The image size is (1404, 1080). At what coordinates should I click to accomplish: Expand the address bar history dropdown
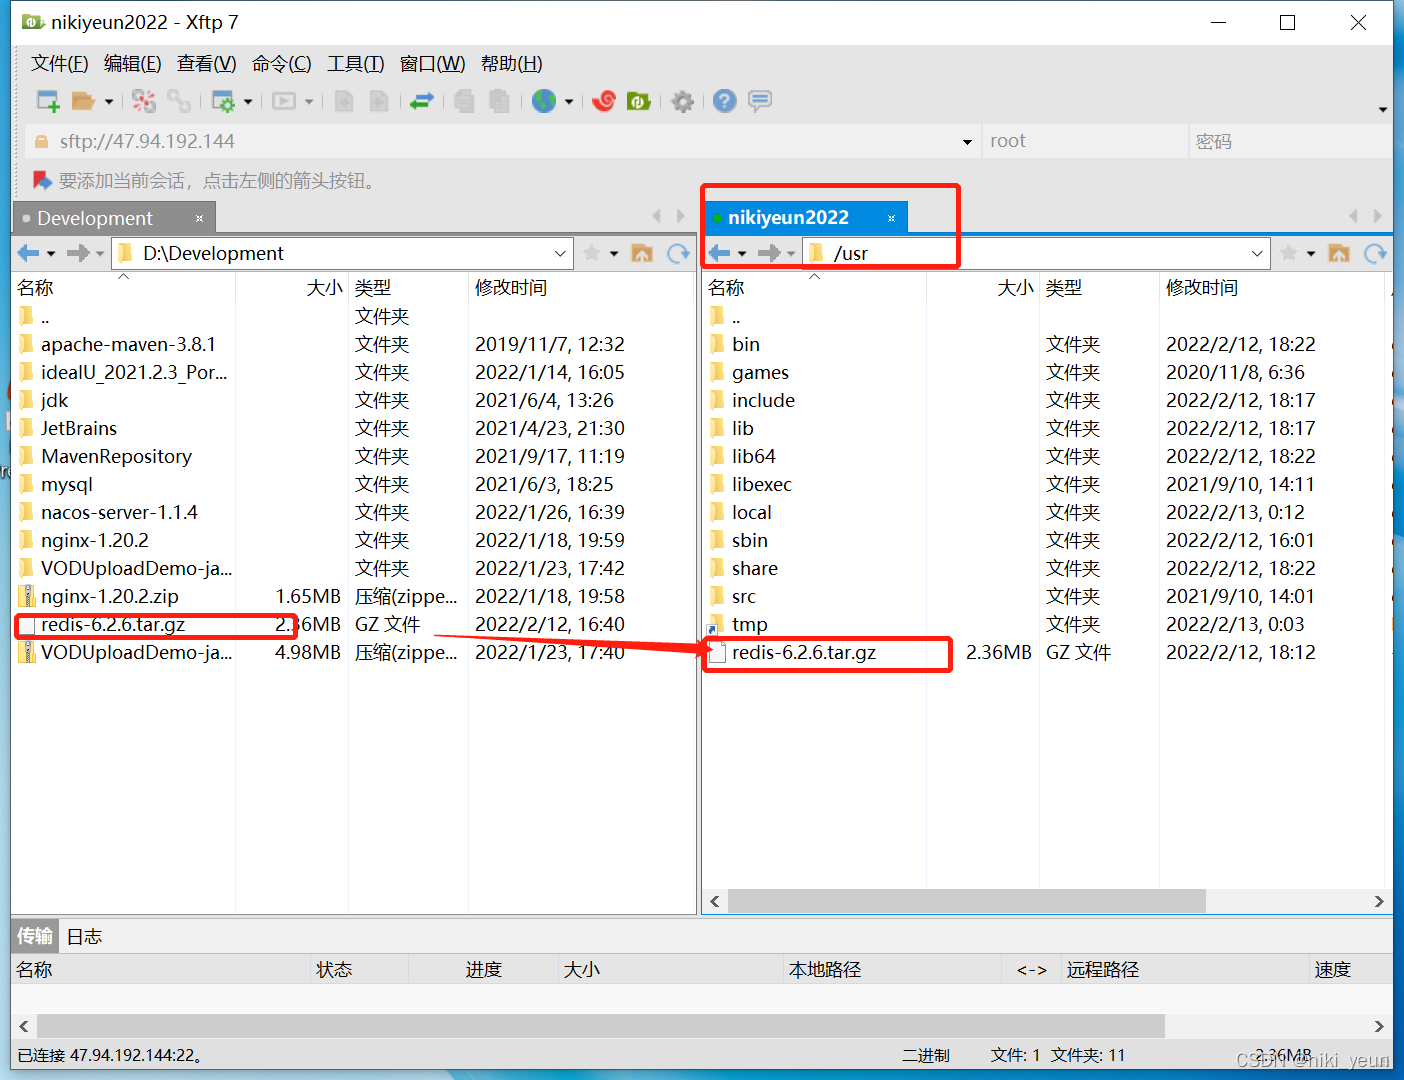[967, 142]
